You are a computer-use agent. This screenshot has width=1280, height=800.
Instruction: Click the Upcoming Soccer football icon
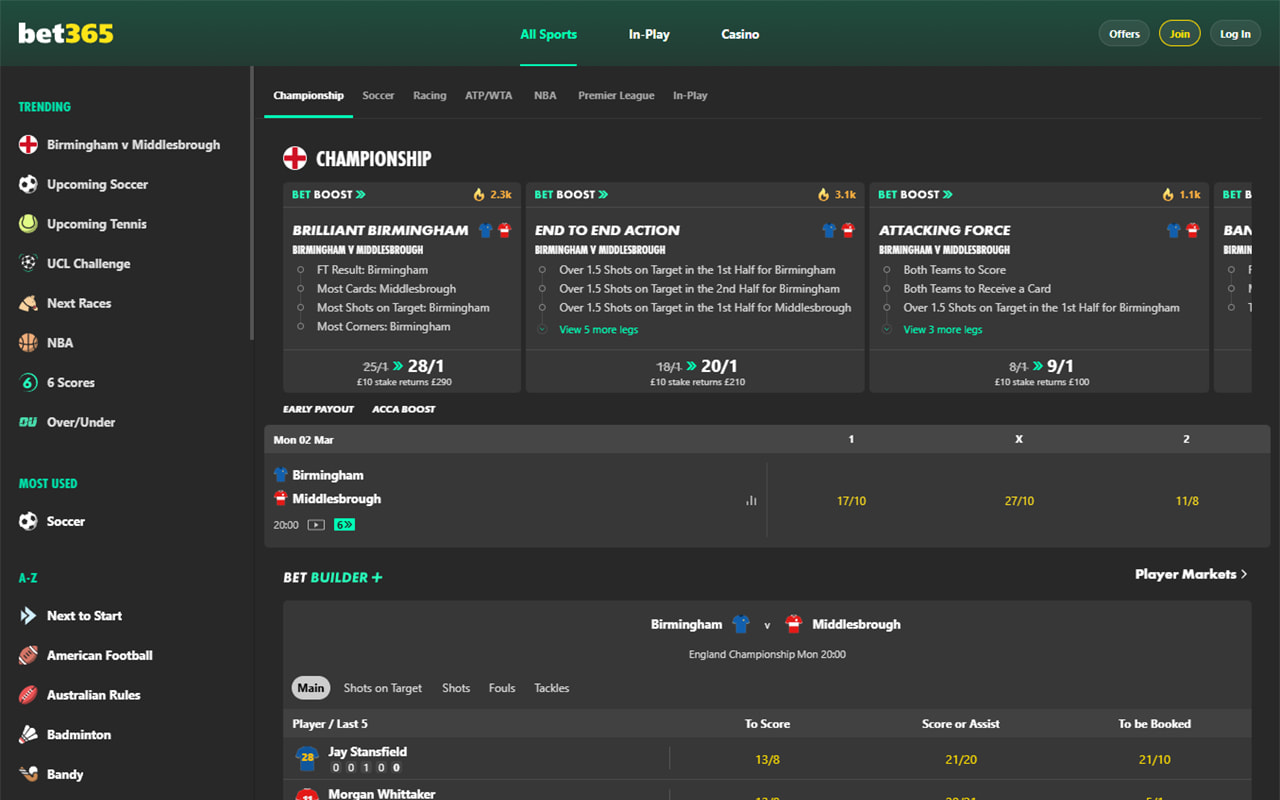tap(28, 184)
